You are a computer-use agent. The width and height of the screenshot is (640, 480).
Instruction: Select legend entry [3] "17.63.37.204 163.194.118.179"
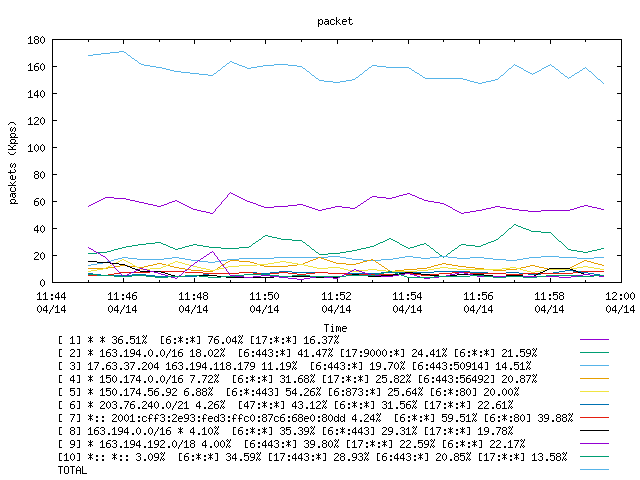[295, 366]
